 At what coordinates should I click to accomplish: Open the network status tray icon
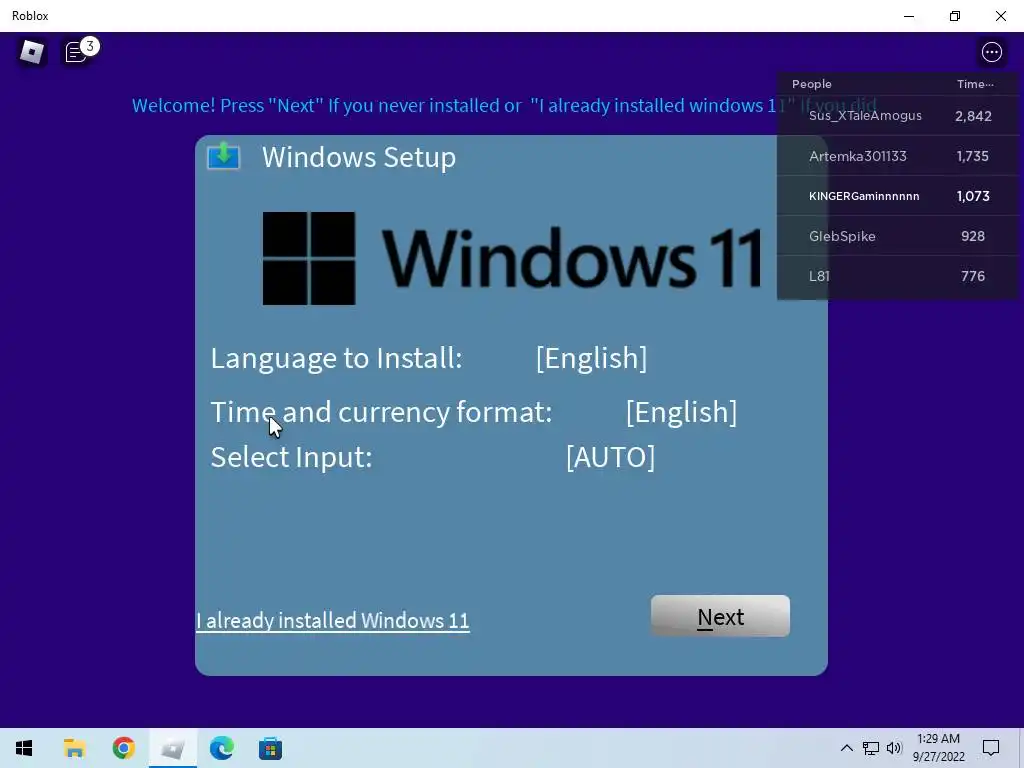coord(871,748)
